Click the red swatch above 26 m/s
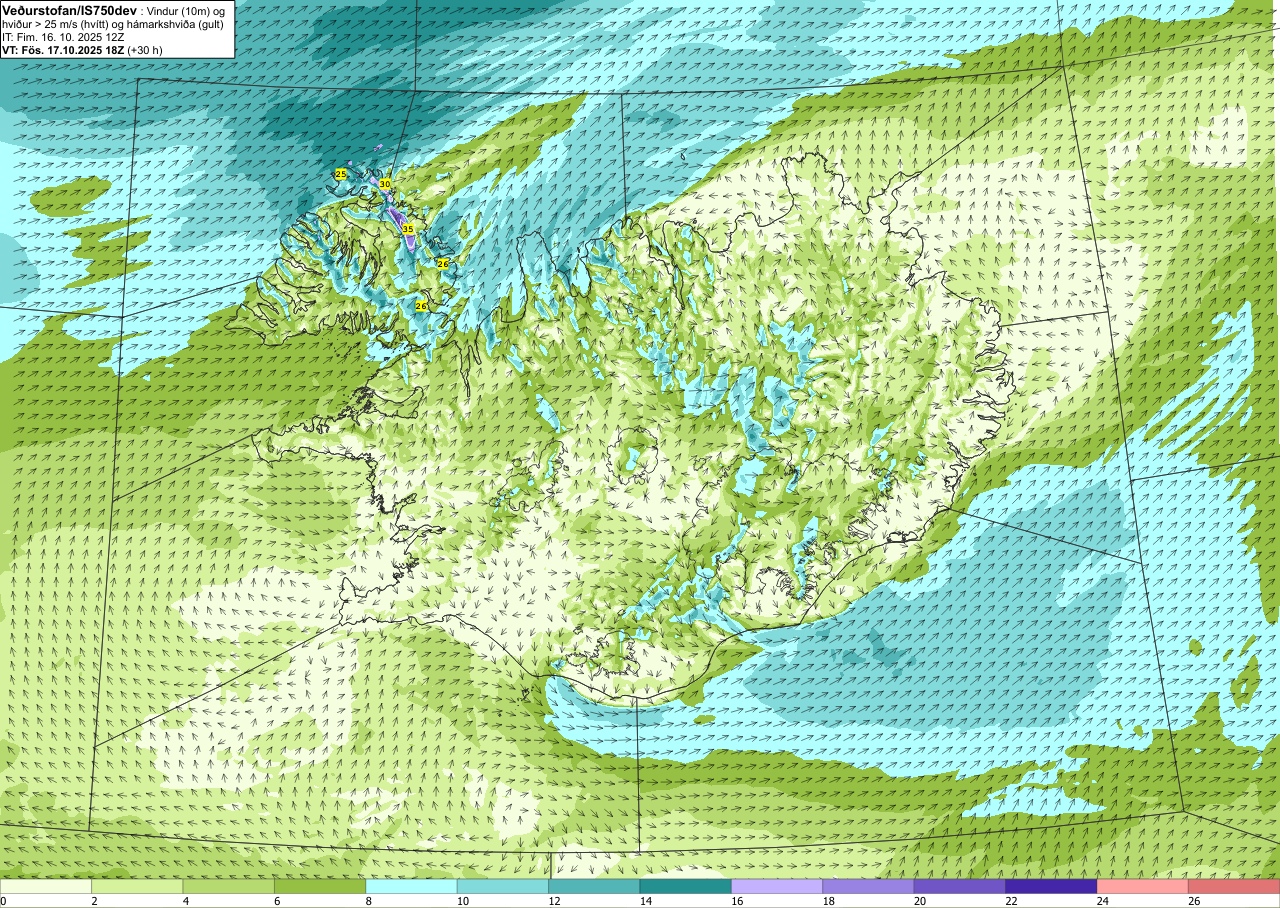 coord(1234,887)
